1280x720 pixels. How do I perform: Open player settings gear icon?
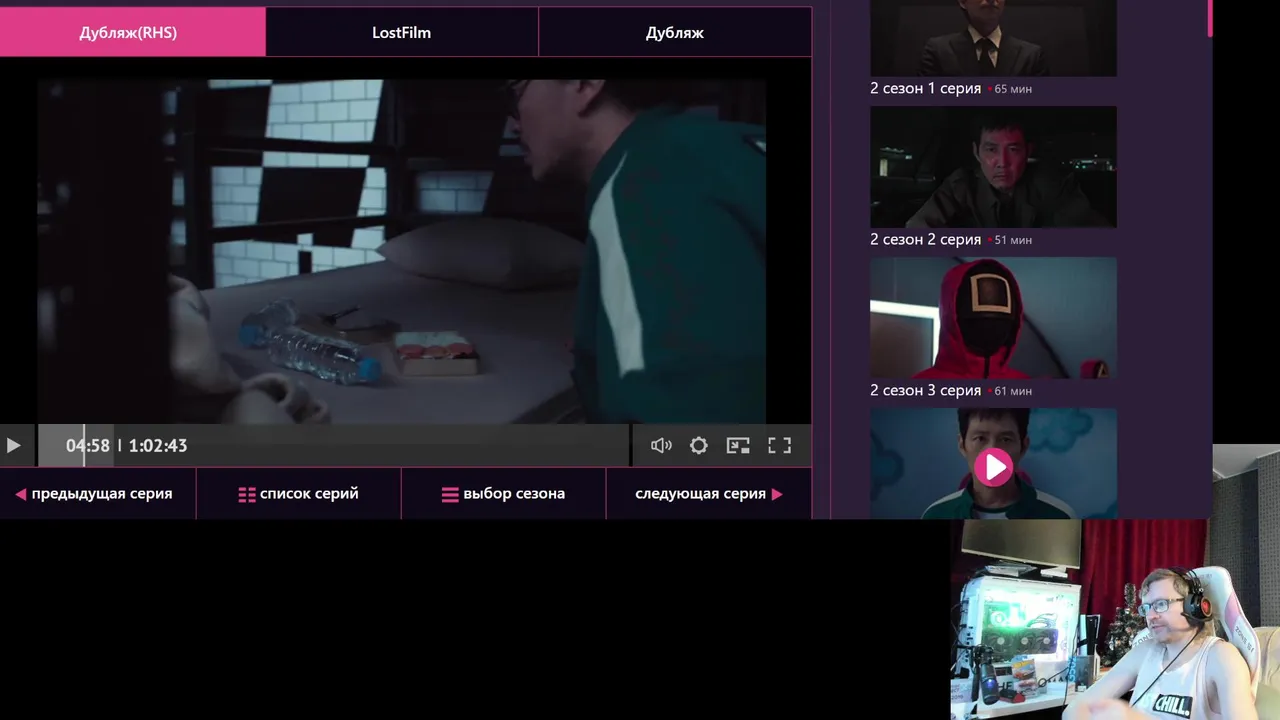(699, 446)
